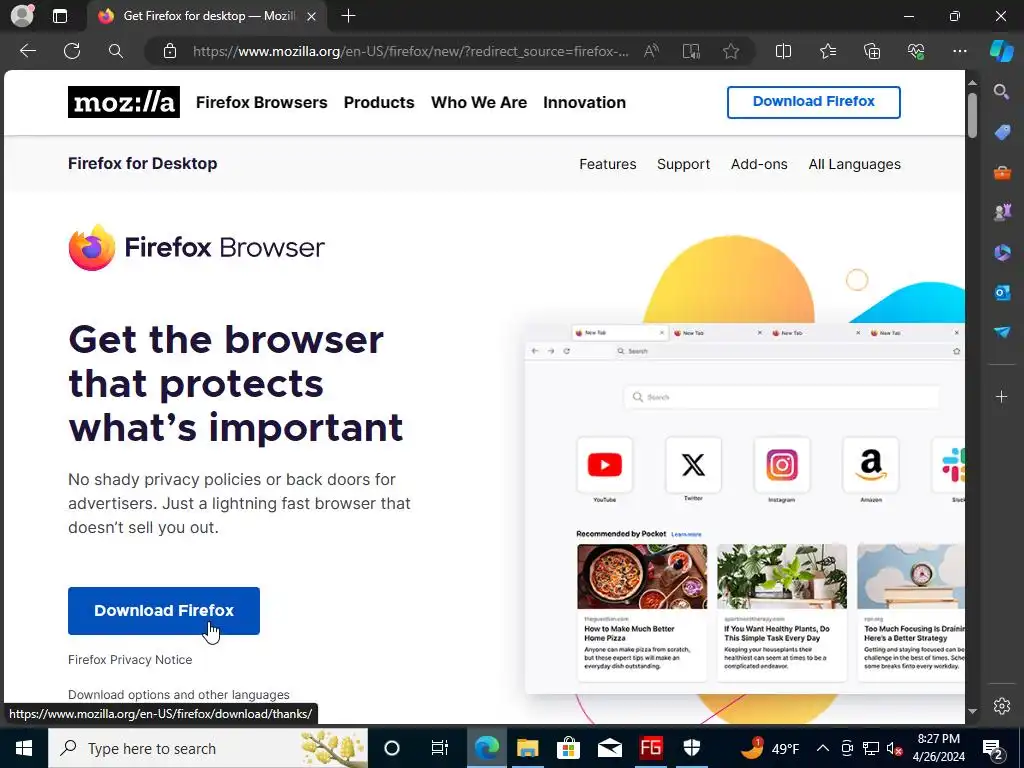The height and width of the screenshot is (768, 1024).
Task: Click the scrollbar down arrow
Action: click(x=972, y=711)
